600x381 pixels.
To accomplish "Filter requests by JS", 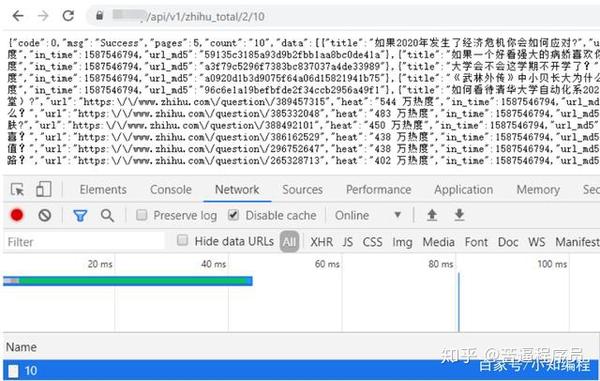I will pos(347,242).
